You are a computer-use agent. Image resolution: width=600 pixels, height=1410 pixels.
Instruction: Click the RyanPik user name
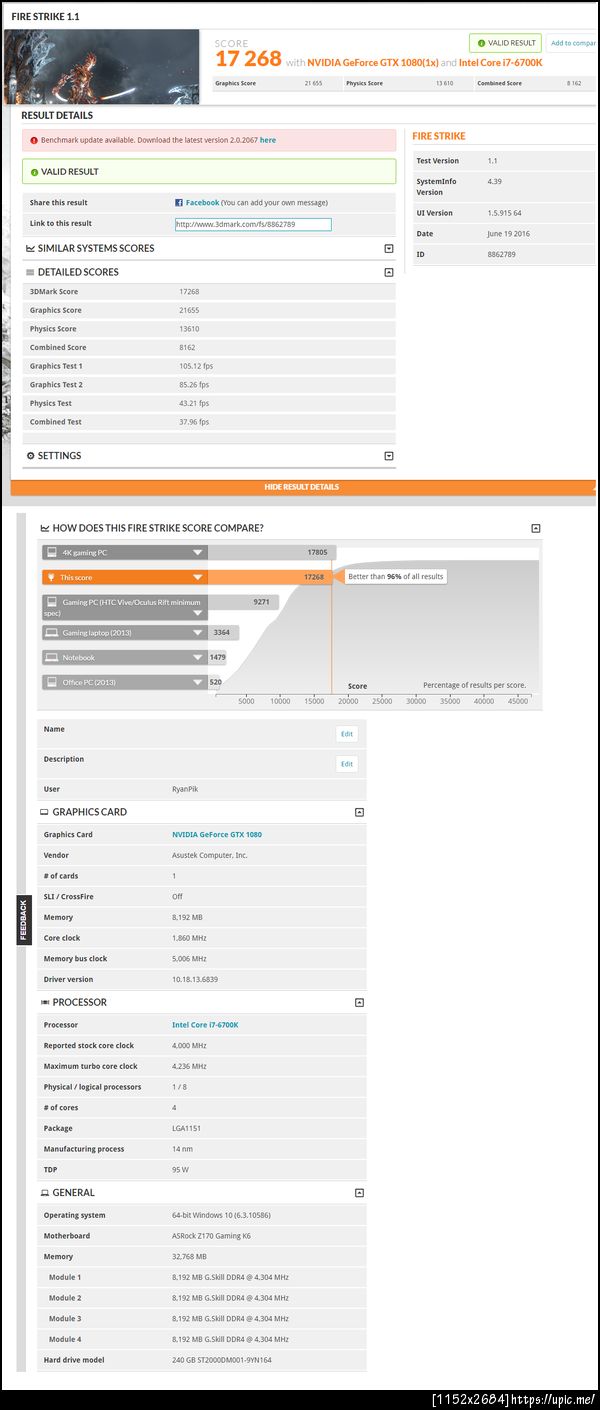point(184,789)
